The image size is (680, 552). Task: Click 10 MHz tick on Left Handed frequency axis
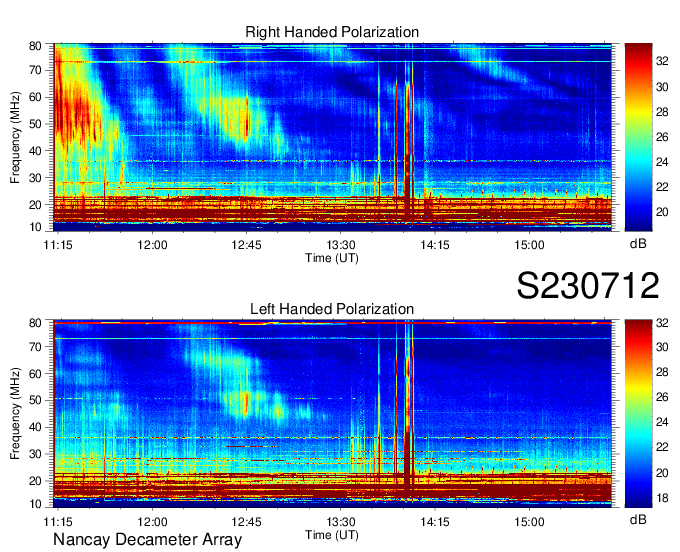35,504
